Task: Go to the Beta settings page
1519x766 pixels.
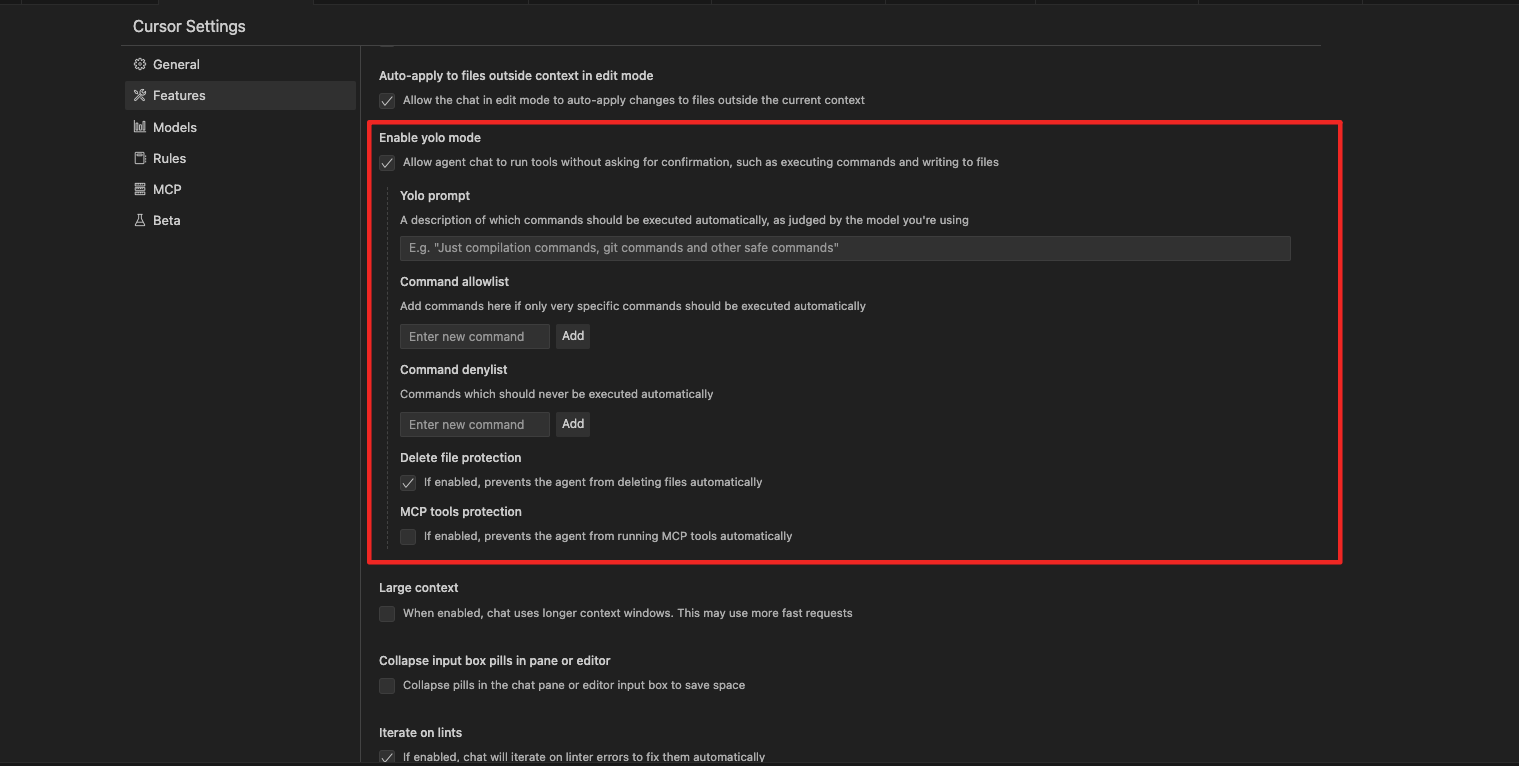Action: tap(166, 220)
